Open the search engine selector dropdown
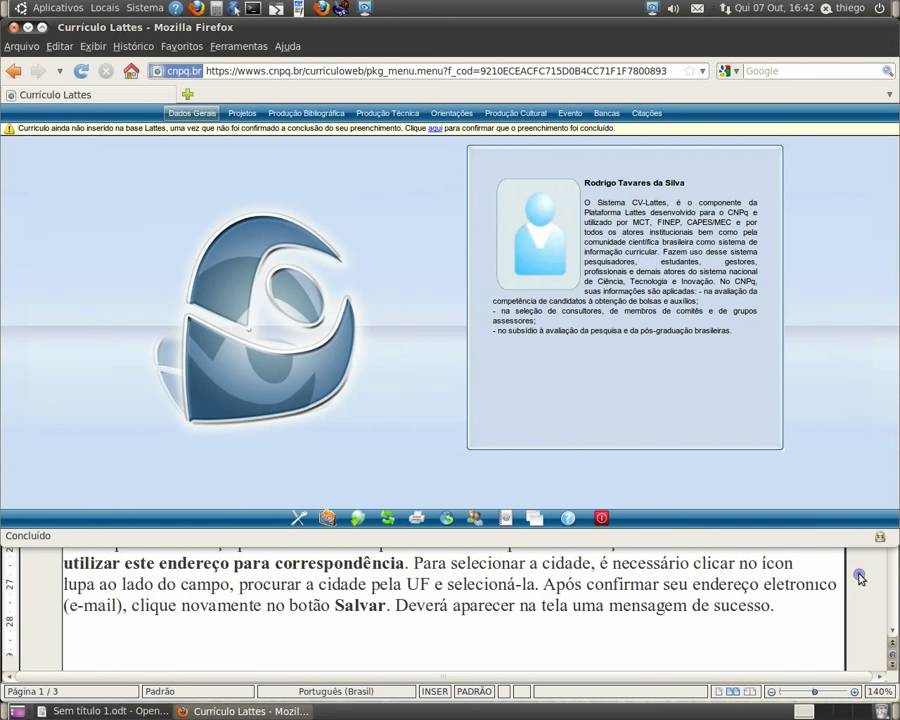This screenshot has height=720, width=900. [x=736, y=71]
